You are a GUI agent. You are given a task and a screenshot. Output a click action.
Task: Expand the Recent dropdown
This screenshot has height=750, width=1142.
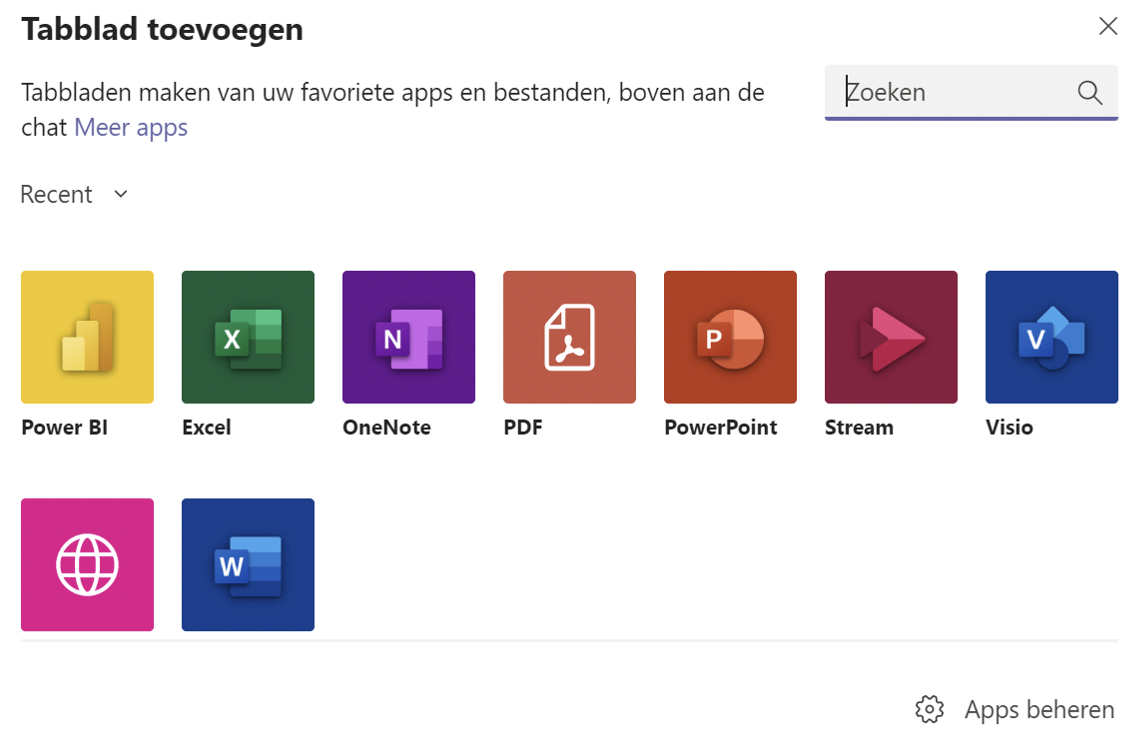pos(74,194)
